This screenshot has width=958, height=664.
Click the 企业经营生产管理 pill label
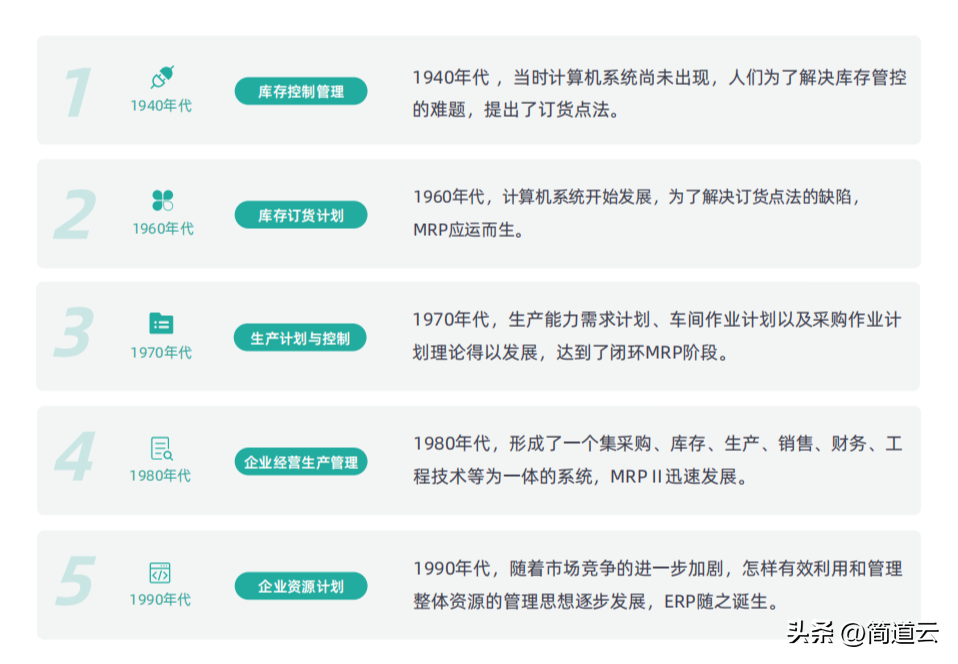coord(301,462)
